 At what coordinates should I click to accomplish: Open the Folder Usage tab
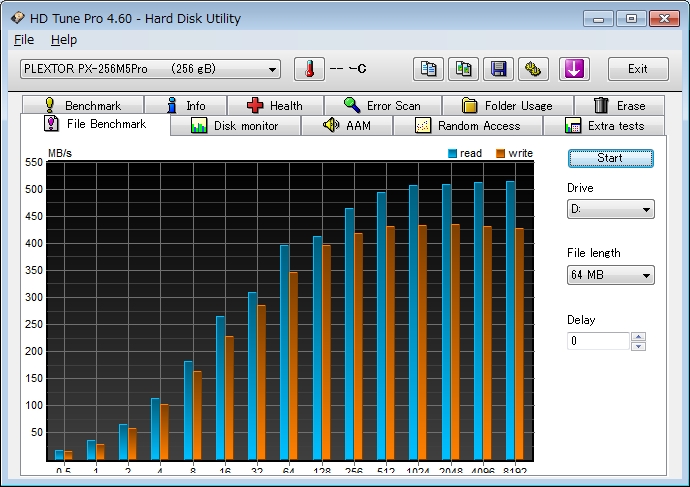(507, 105)
